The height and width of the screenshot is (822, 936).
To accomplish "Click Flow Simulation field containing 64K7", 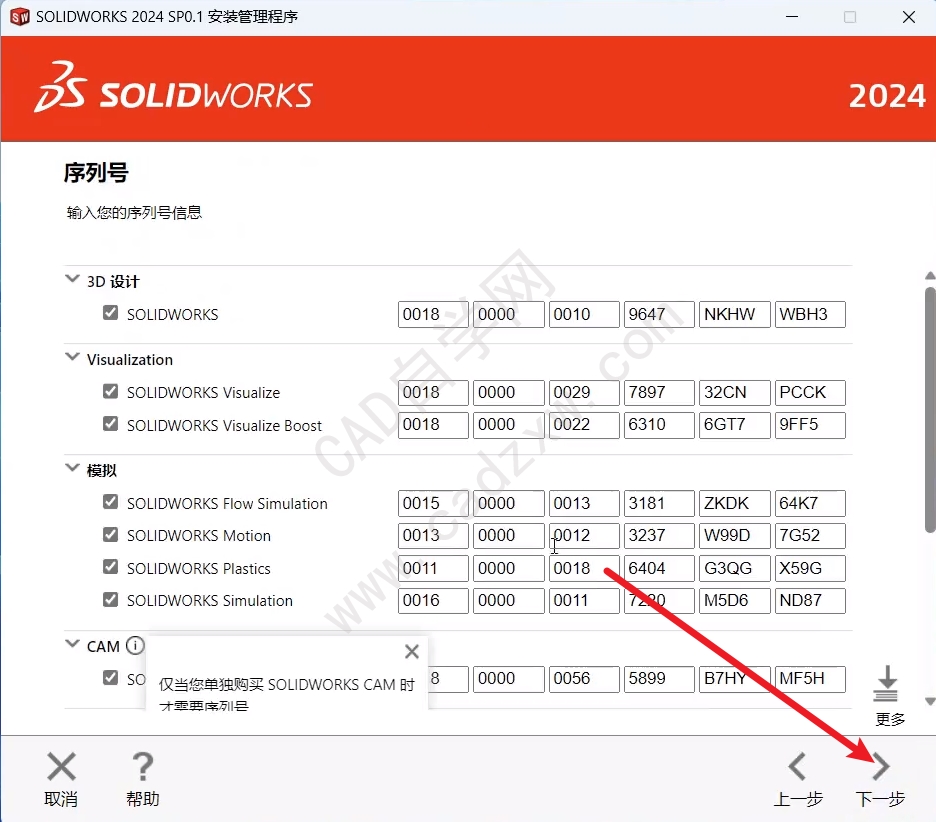I will click(x=810, y=503).
